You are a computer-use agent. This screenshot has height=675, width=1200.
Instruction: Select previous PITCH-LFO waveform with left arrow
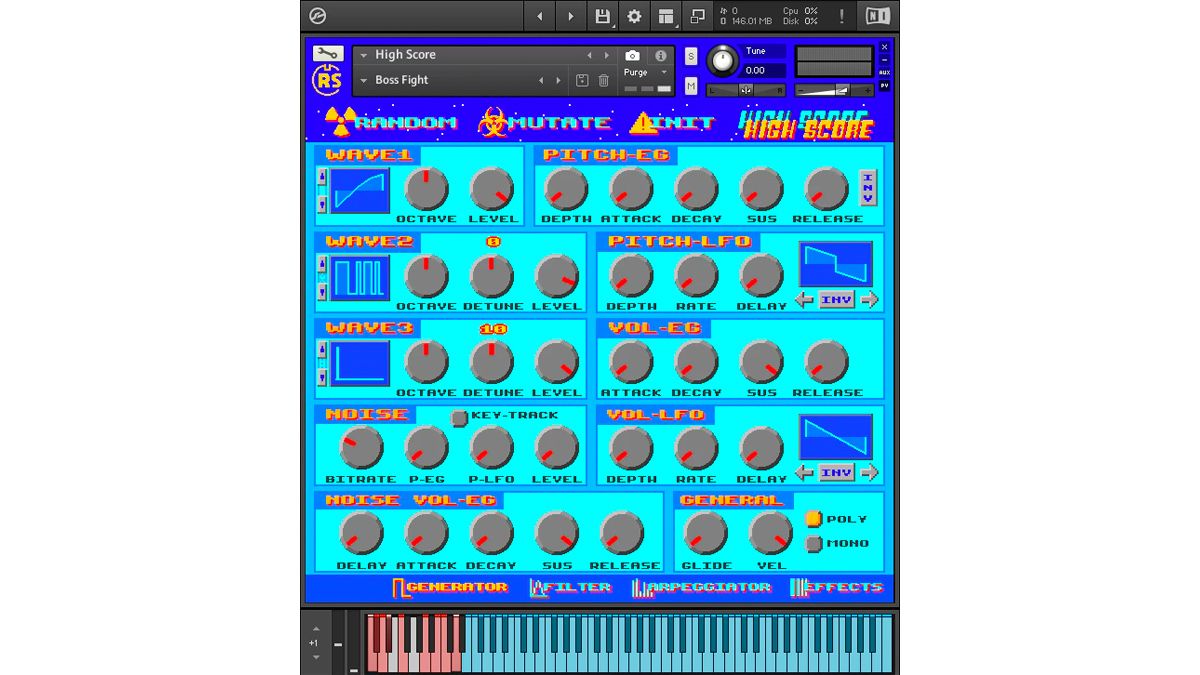[x=804, y=299]
